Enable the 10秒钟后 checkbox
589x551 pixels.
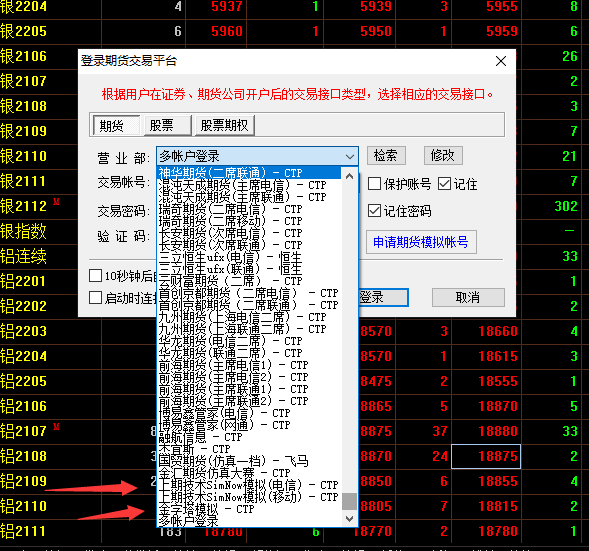click(95, 275)
